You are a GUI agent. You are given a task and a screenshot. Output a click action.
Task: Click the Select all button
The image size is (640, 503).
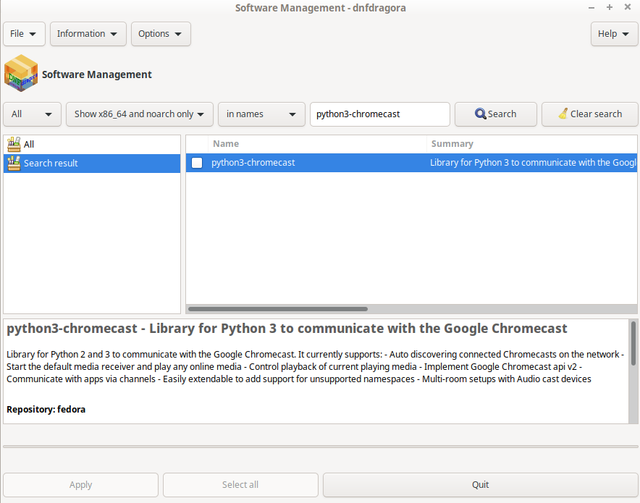pyautogui.click(x=240, y=485)
